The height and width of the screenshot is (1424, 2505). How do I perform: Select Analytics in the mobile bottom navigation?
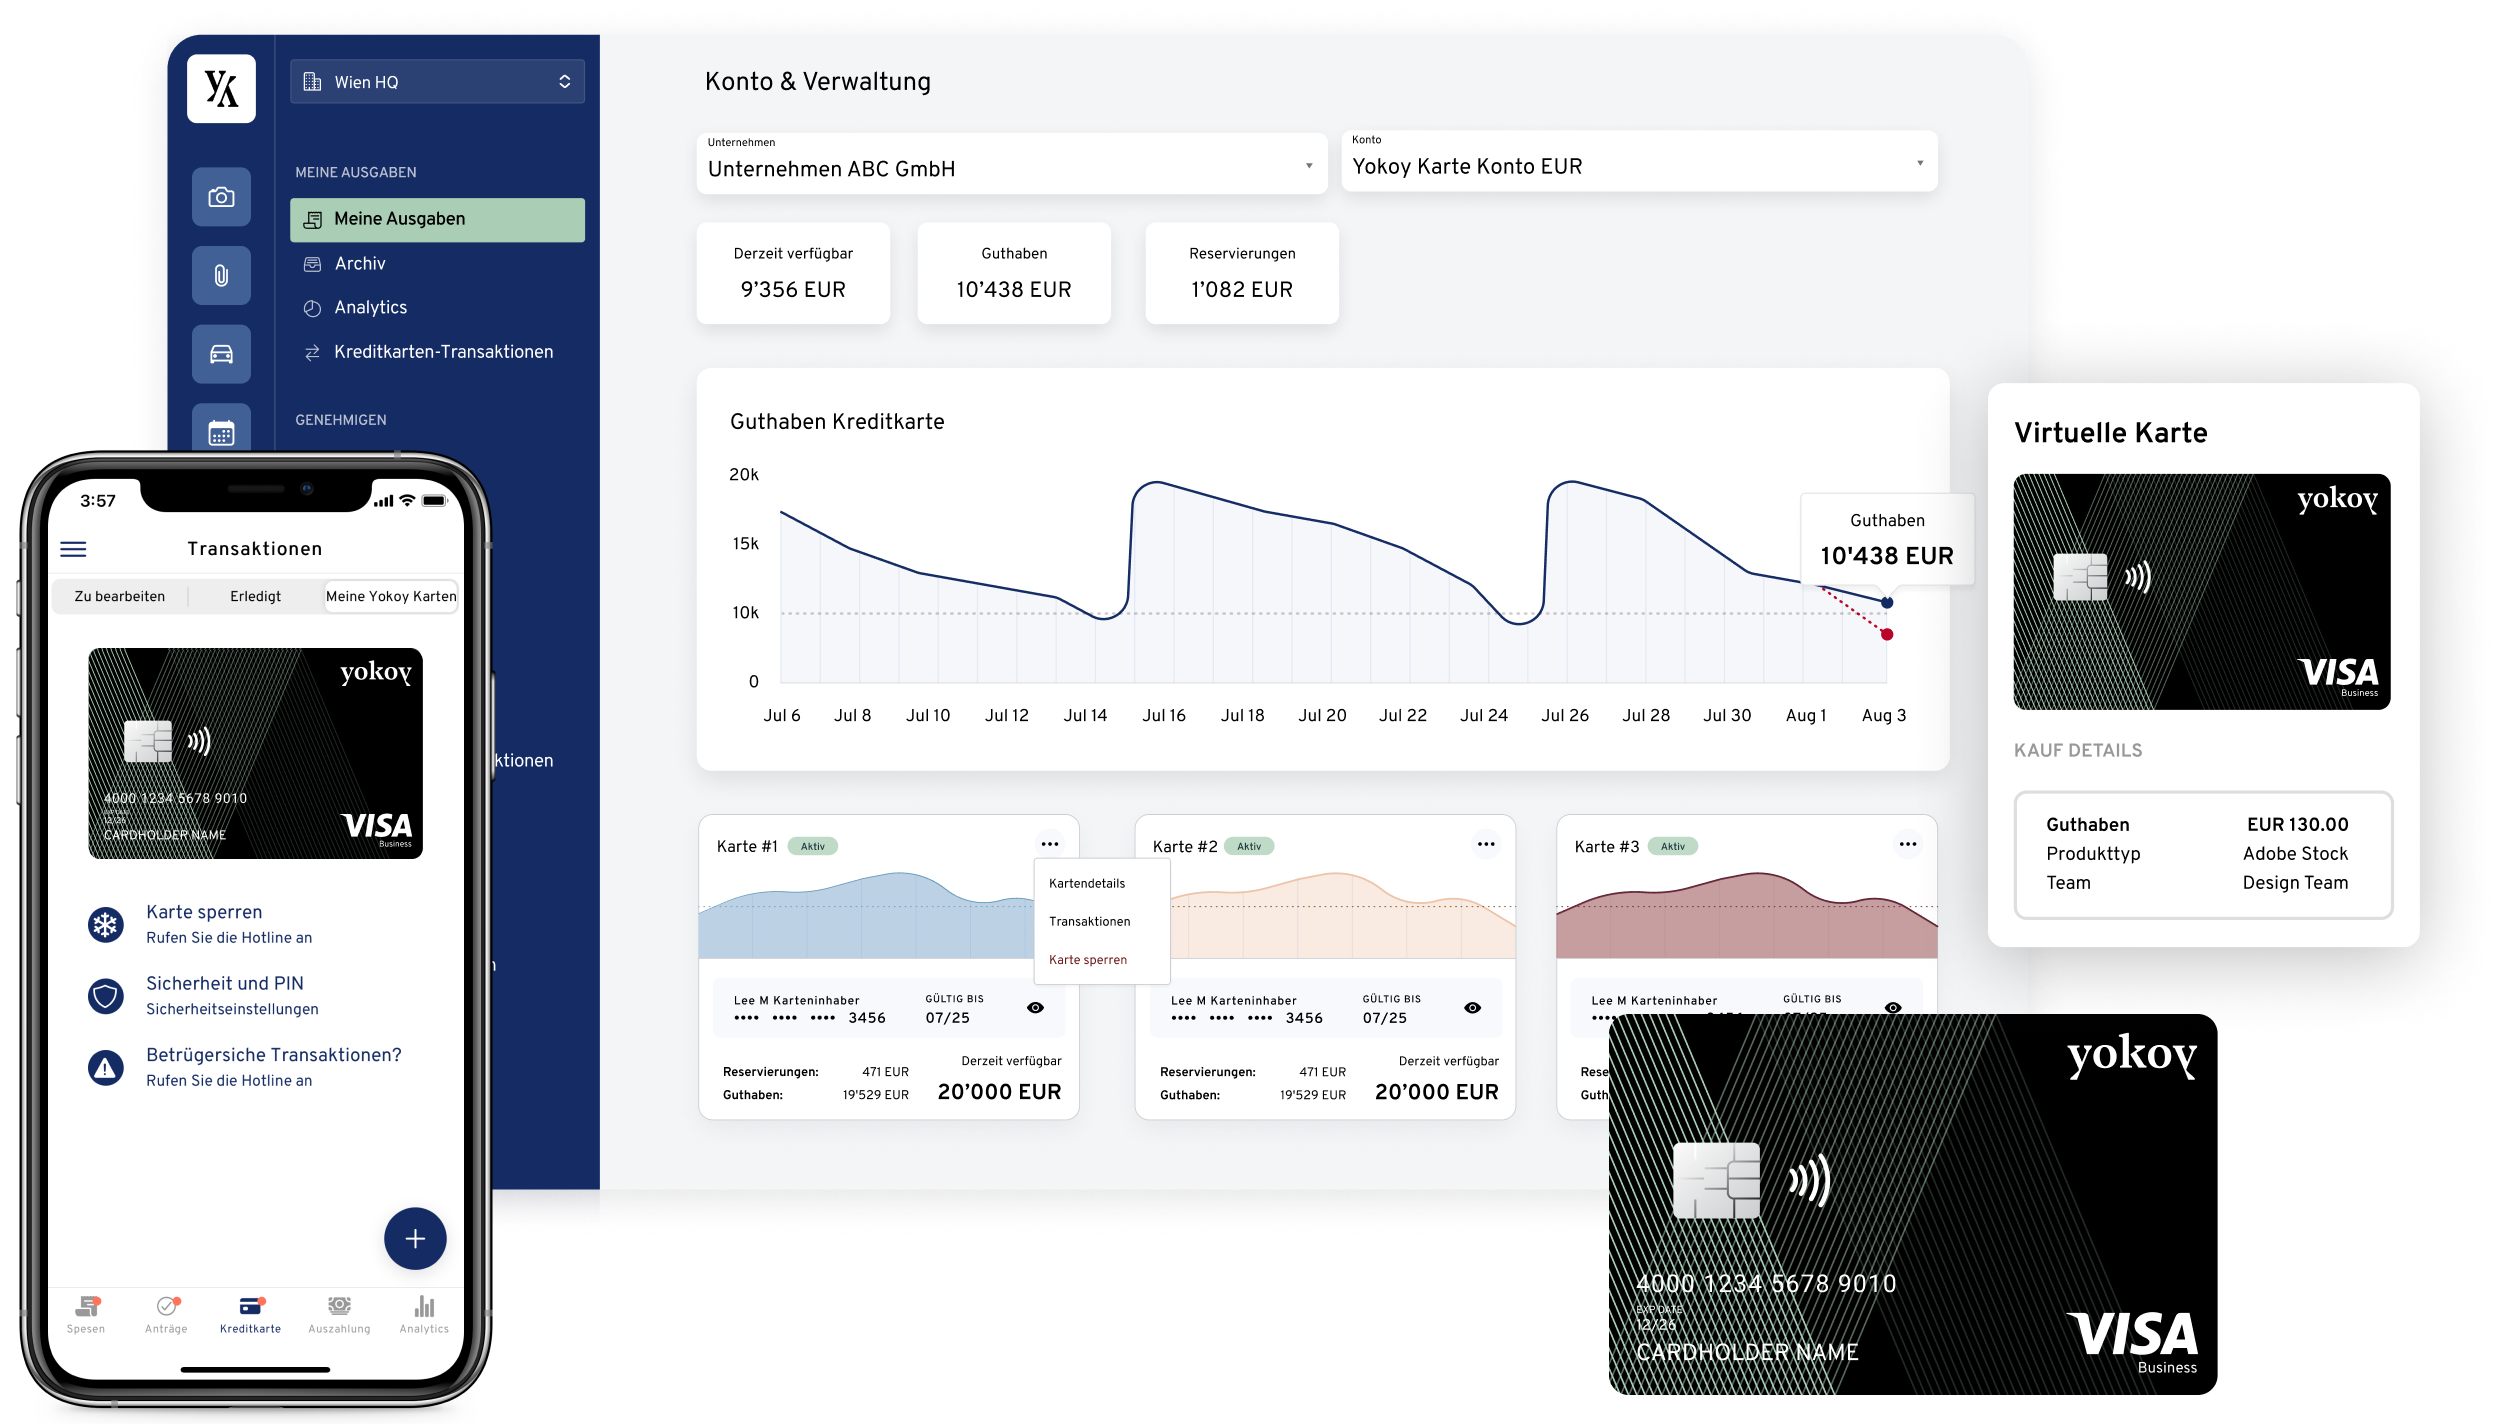423,1315
